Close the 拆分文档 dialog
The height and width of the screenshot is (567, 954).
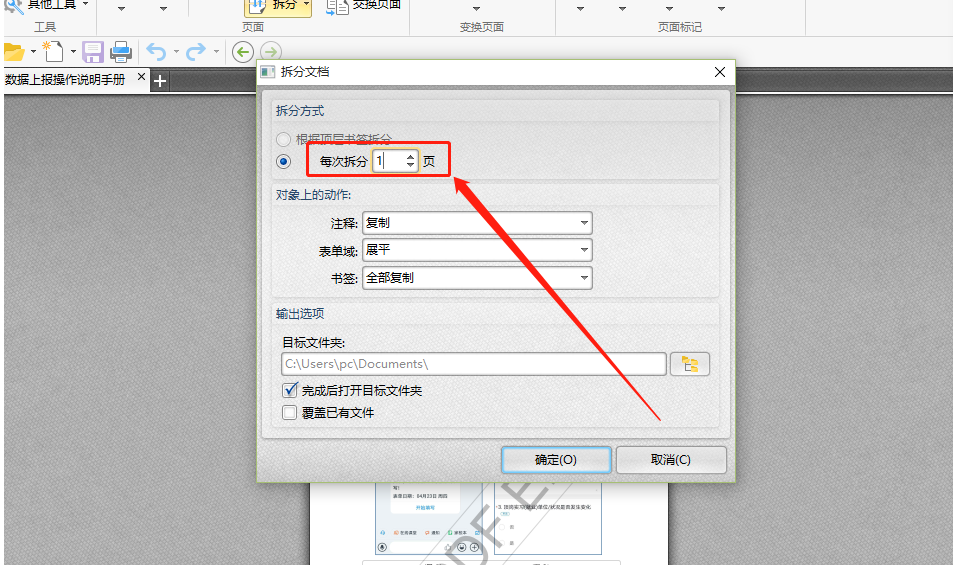coord(720,72)
